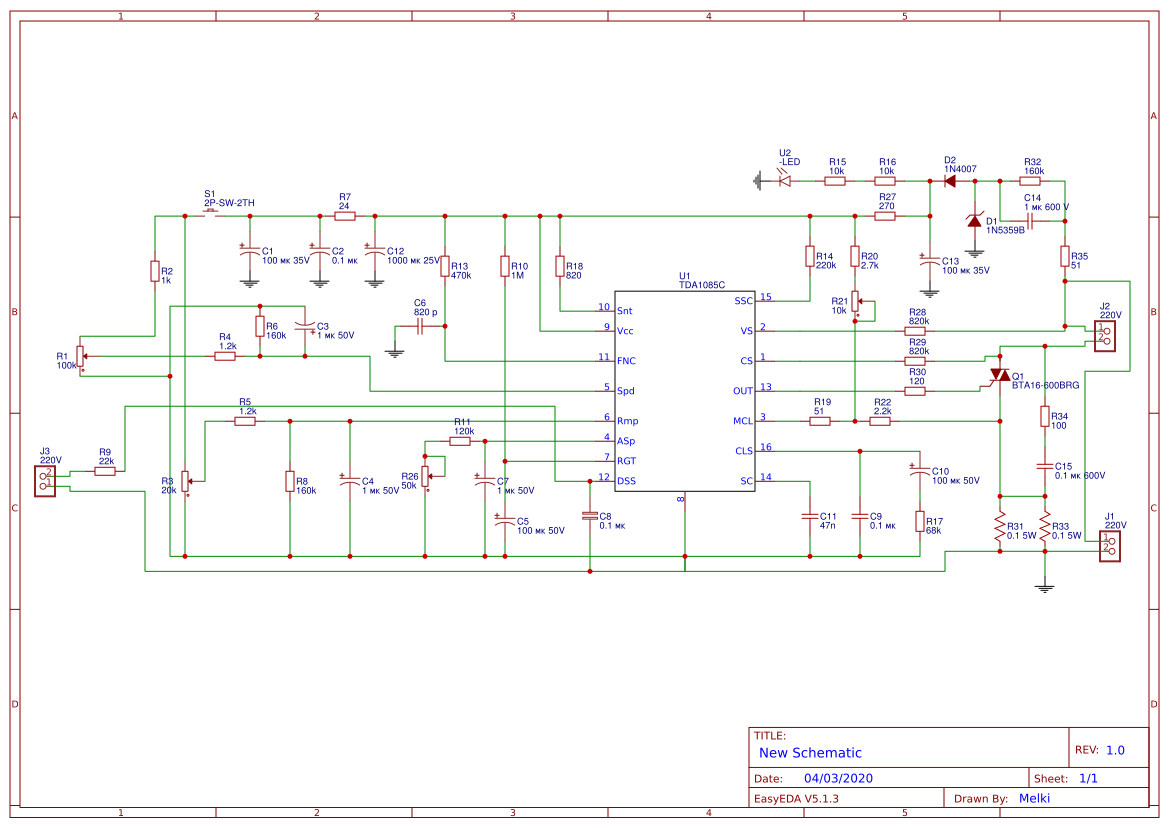Screen dimensions: 1169x828
Task: Select the TDA1085C chip U1
Action: tap(684, 390)
